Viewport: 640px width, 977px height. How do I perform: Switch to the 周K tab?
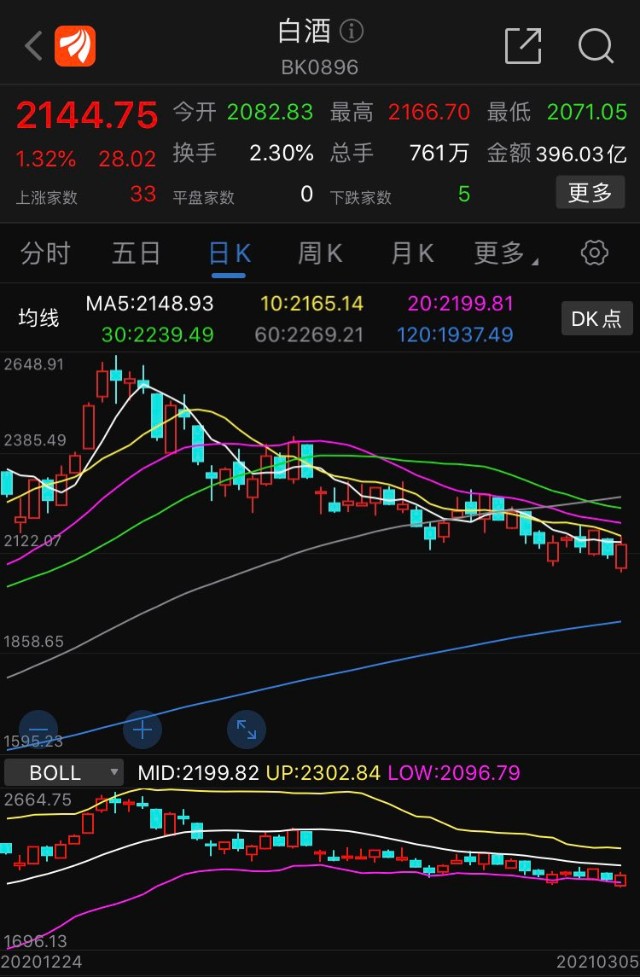[320, 254]
